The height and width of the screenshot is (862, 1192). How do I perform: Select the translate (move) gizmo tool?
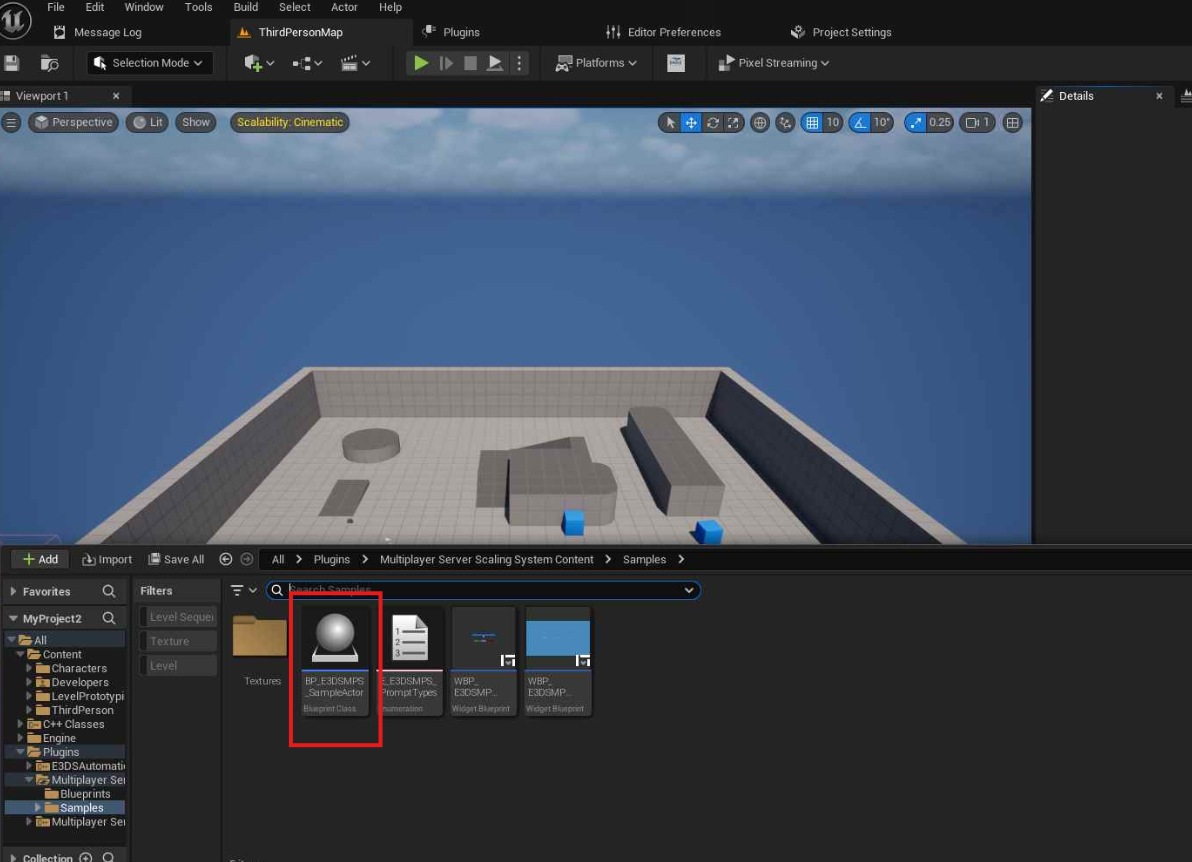pyautogui.click(x=690, y=123)
